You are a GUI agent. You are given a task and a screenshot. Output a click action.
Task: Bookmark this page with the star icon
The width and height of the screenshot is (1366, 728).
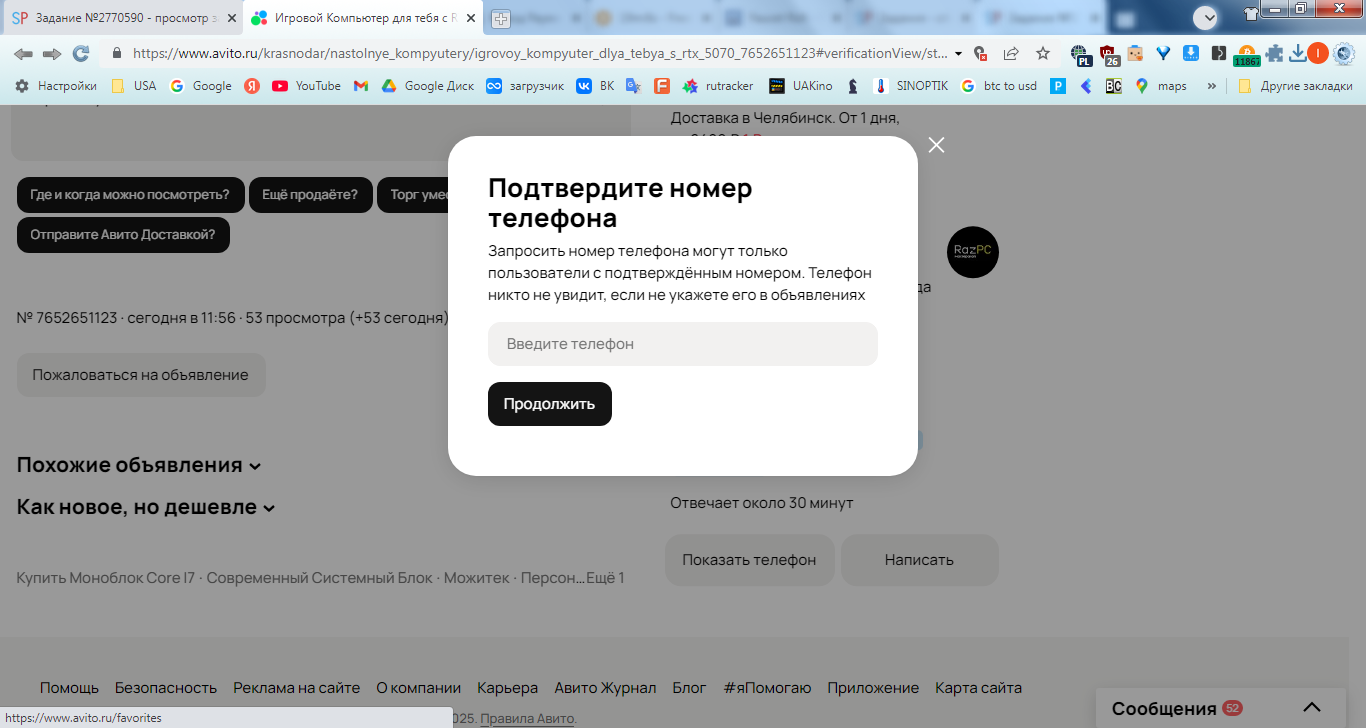coord(1043,54)
